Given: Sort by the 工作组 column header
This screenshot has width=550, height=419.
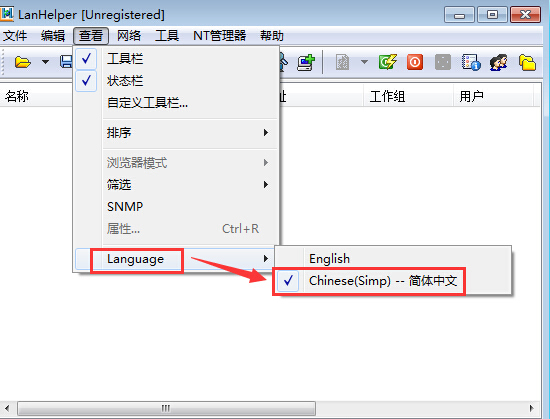Looking at the screenshot, I should pyautogui.click(x=408, y=96).
